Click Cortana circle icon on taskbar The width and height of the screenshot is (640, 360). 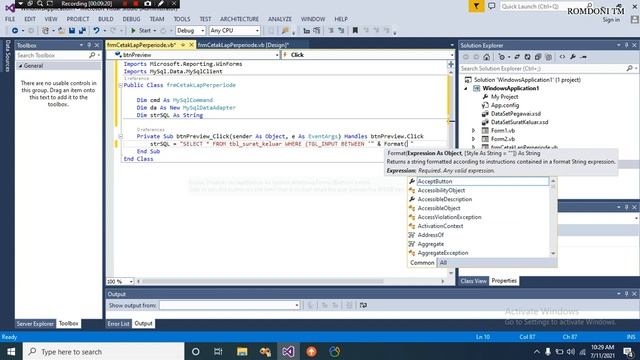[196, 351]
